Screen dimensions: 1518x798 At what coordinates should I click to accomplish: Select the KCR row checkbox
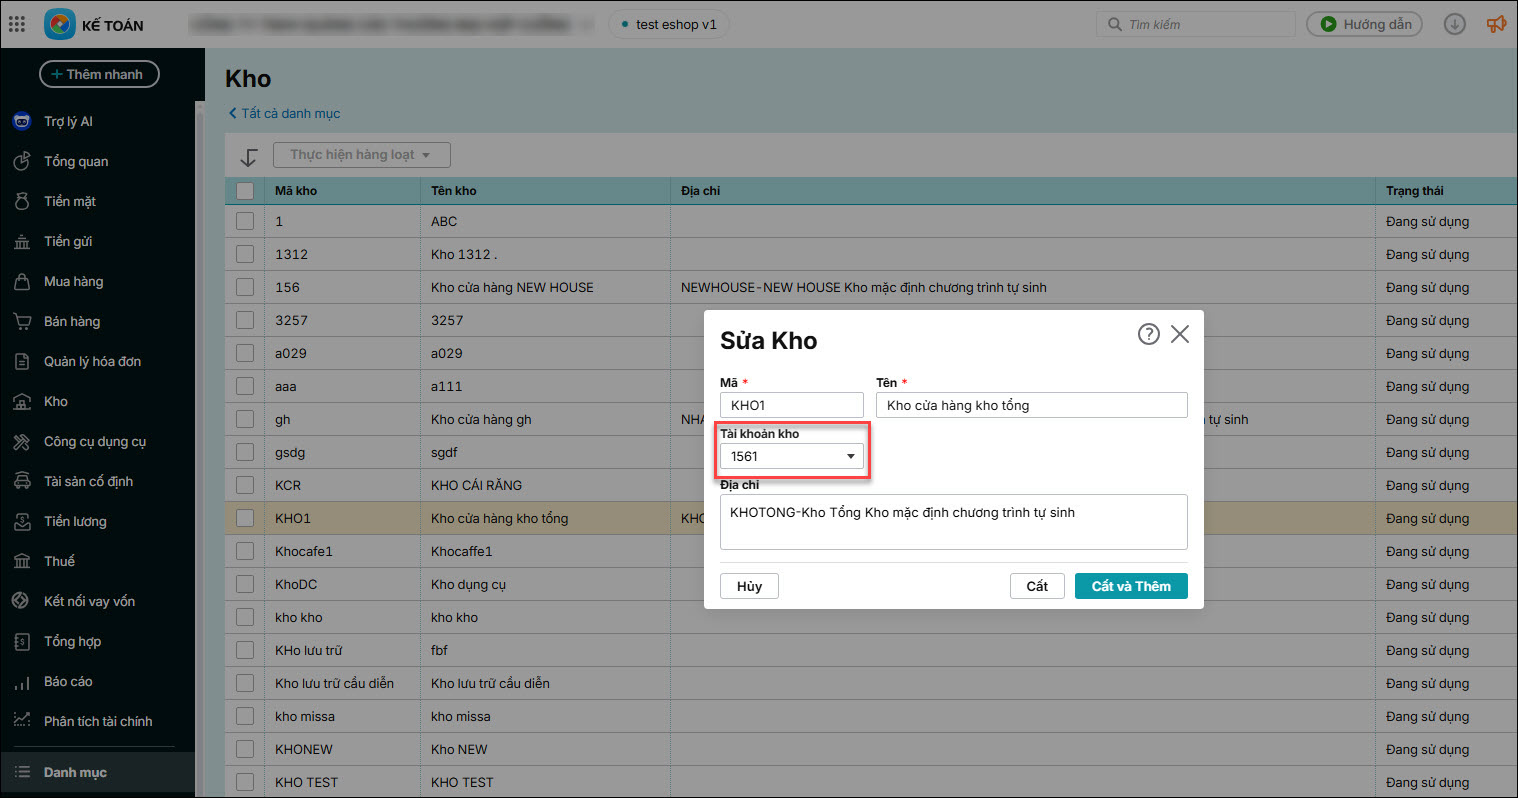click(x=245, y=485)
